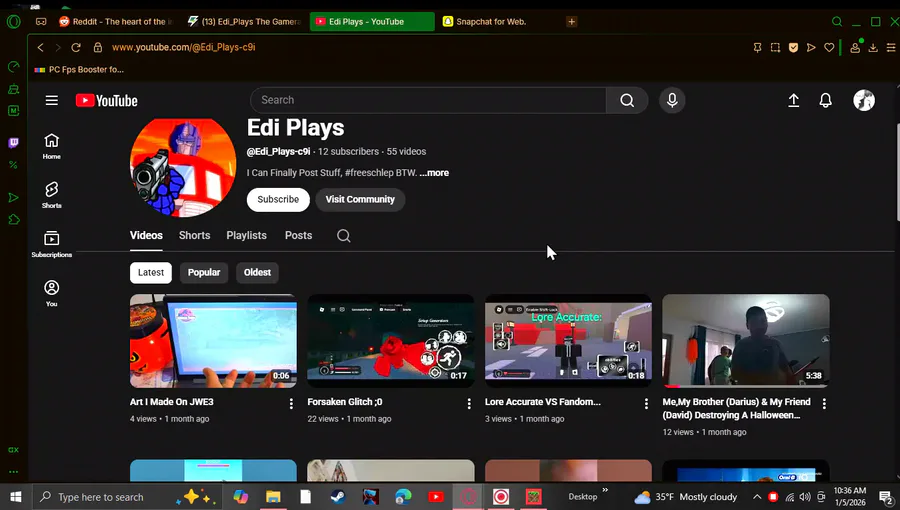Open Lore Accurate VS Fandom title link

[543, 402]
